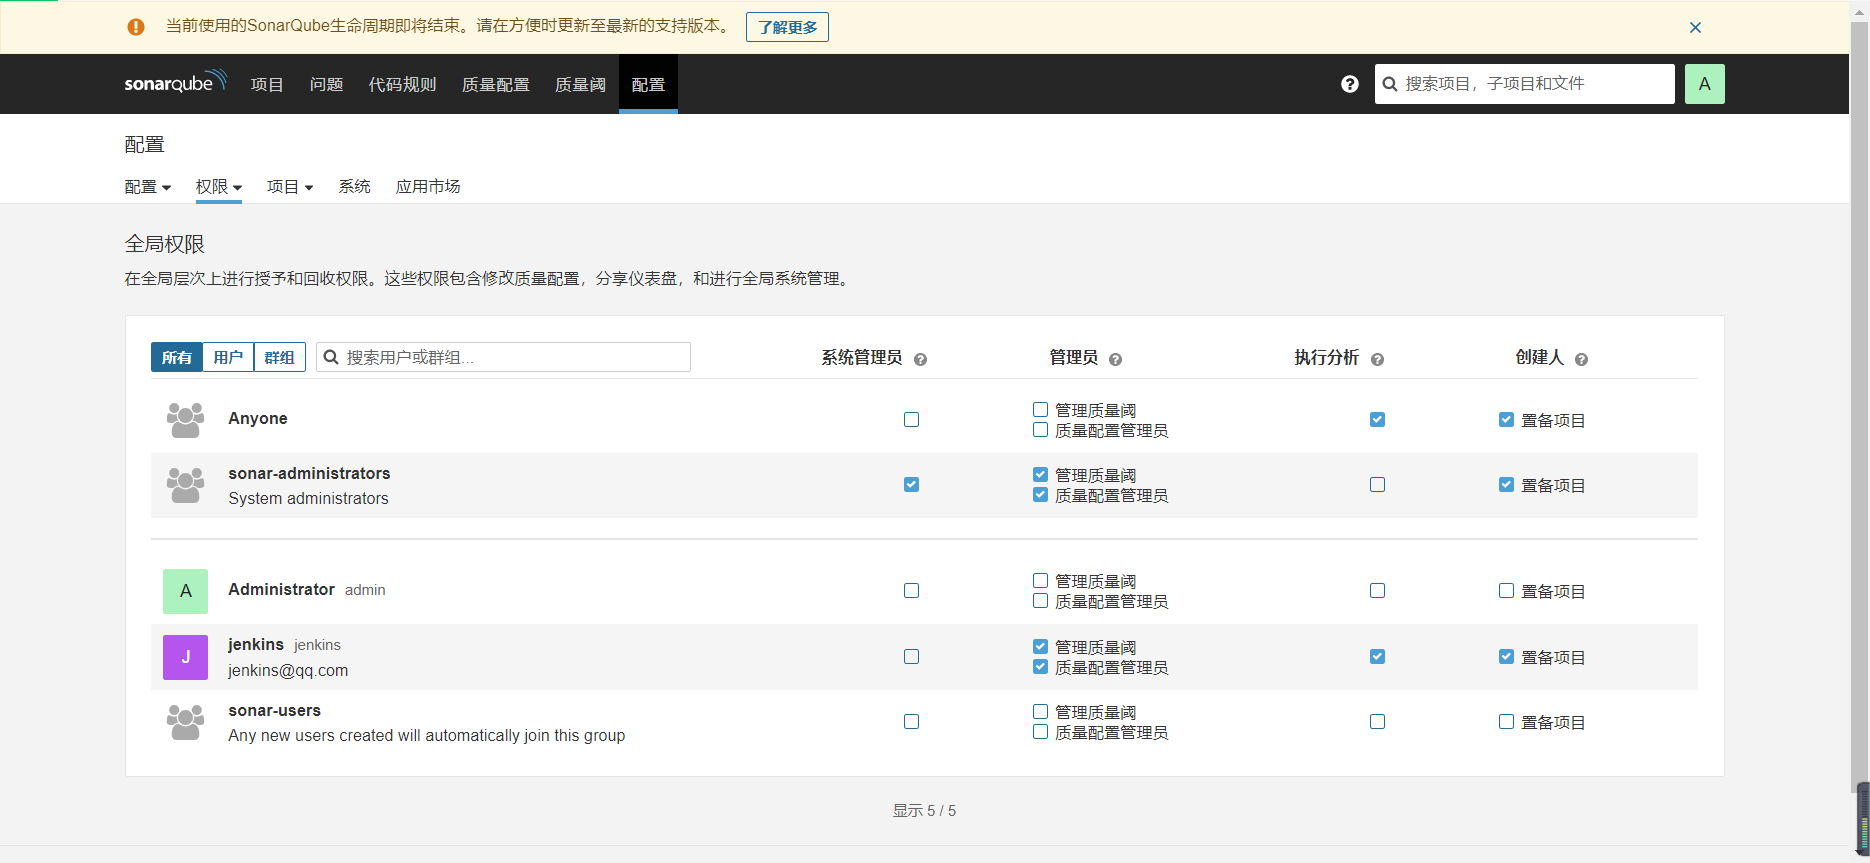Uncheck 质量配置管理员 for sonar-administrators
The width and height of the screenshot is (1870, 863).
click(1040, 494)
